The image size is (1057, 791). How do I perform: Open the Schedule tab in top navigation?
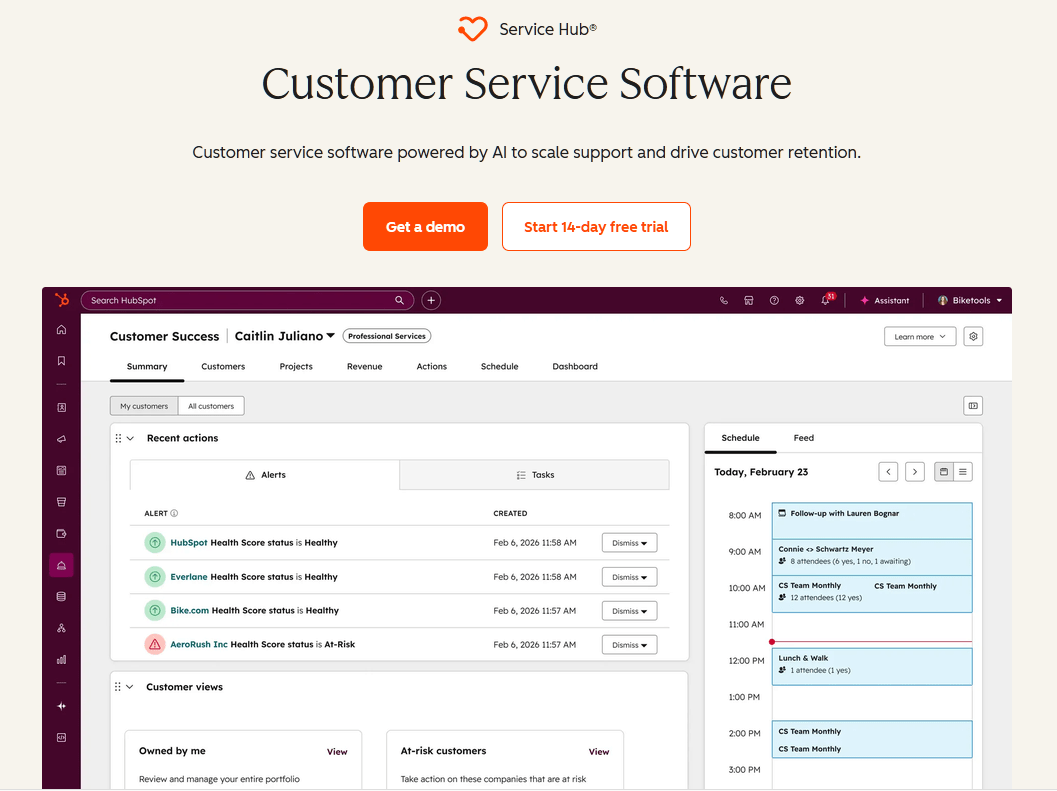pyautogui.click(x=500, y=367)
